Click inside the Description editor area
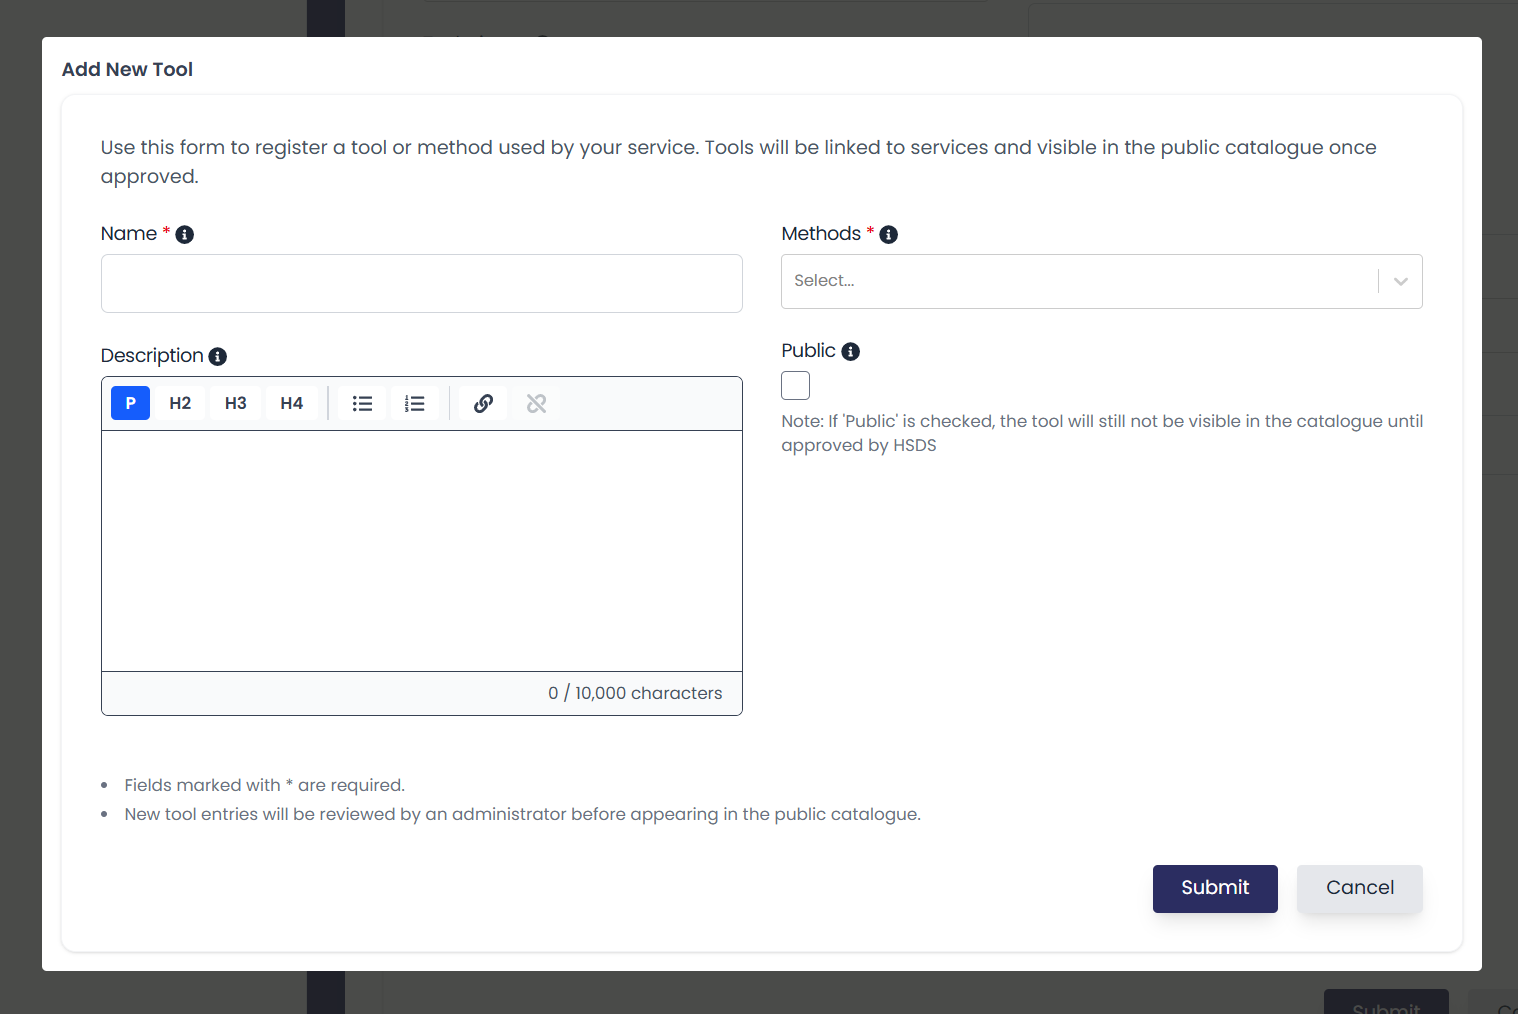 (x=422, y=551)
